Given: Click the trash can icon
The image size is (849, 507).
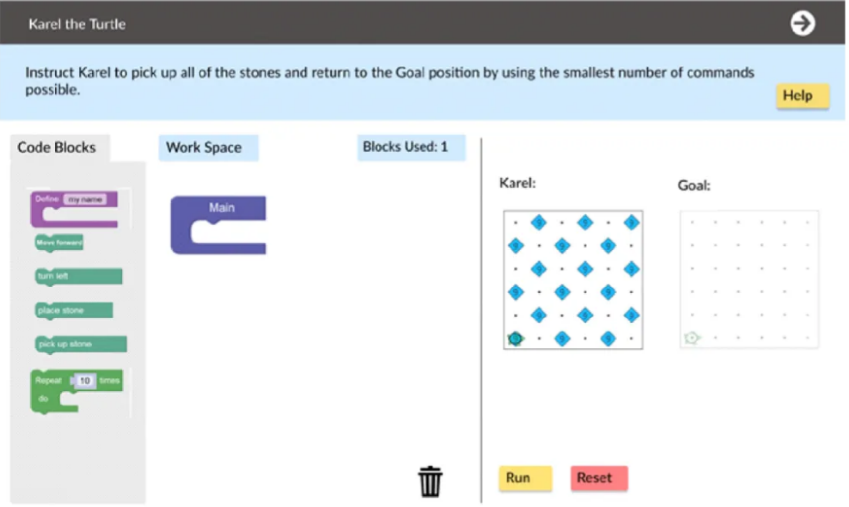Looking at the screenshot, I should click(430, 481).
